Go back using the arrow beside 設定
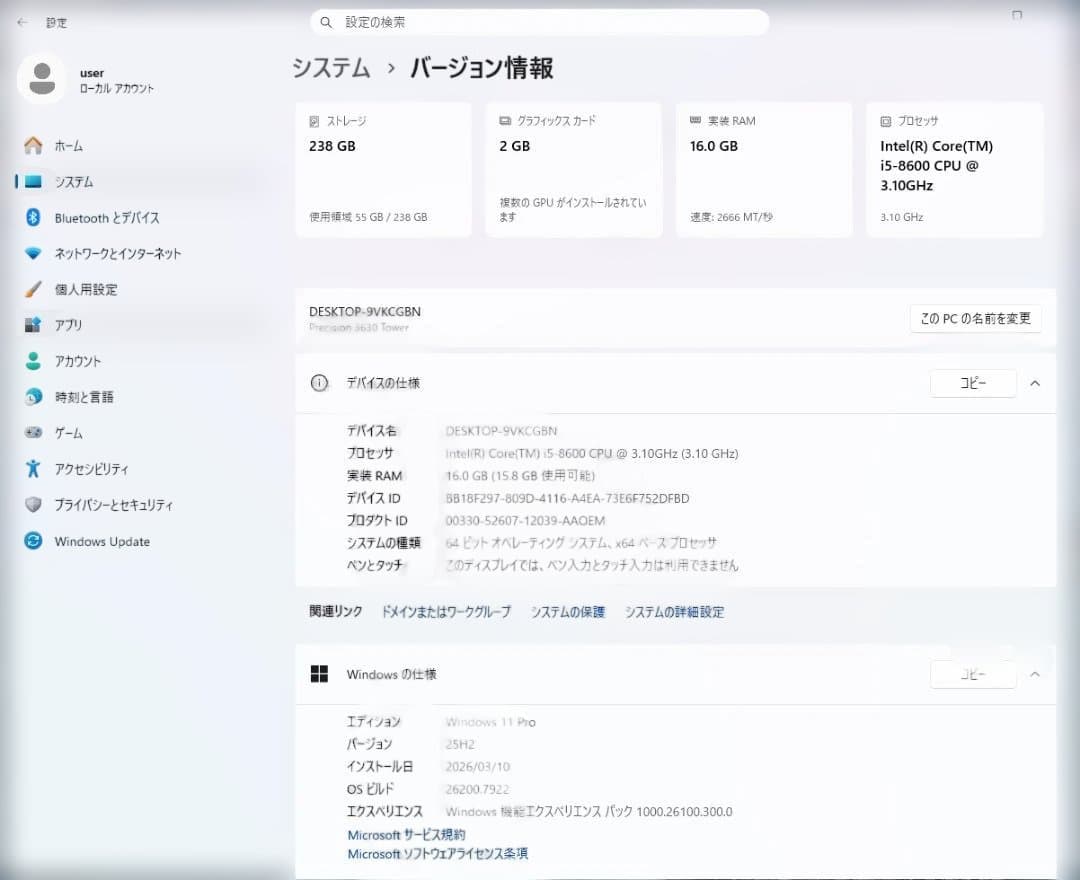 point(22,22)
